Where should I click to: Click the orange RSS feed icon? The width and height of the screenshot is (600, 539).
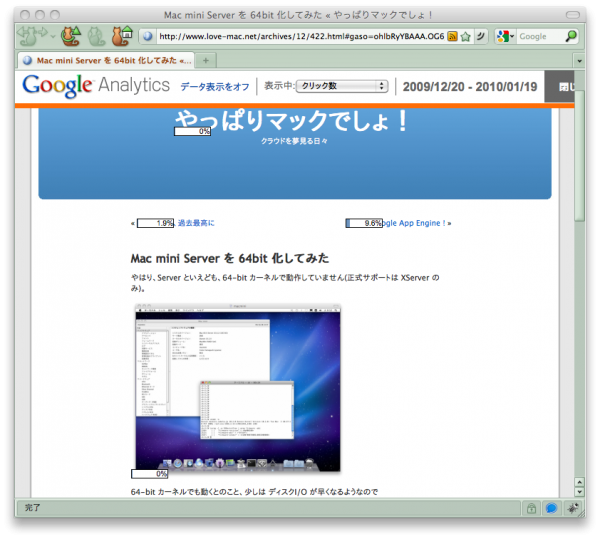click(453, 36)
